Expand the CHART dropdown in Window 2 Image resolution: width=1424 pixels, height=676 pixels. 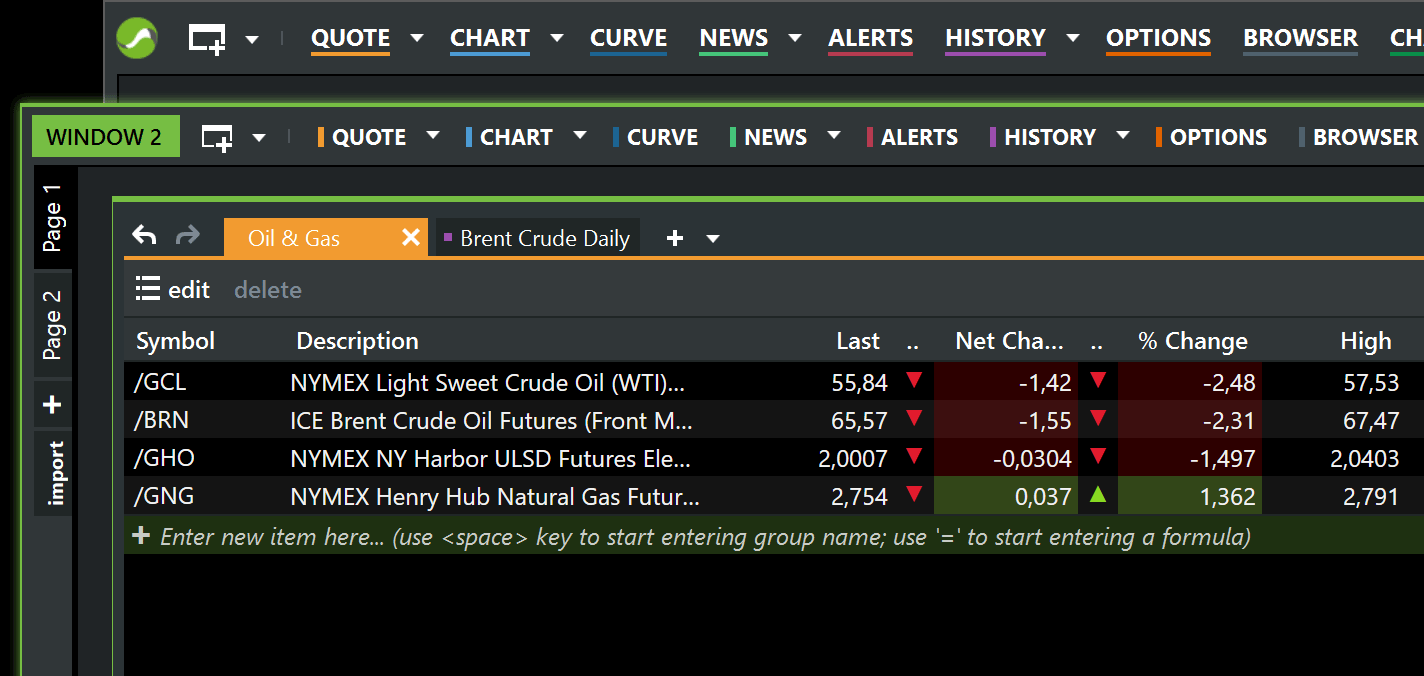click(x=580, y=136)
